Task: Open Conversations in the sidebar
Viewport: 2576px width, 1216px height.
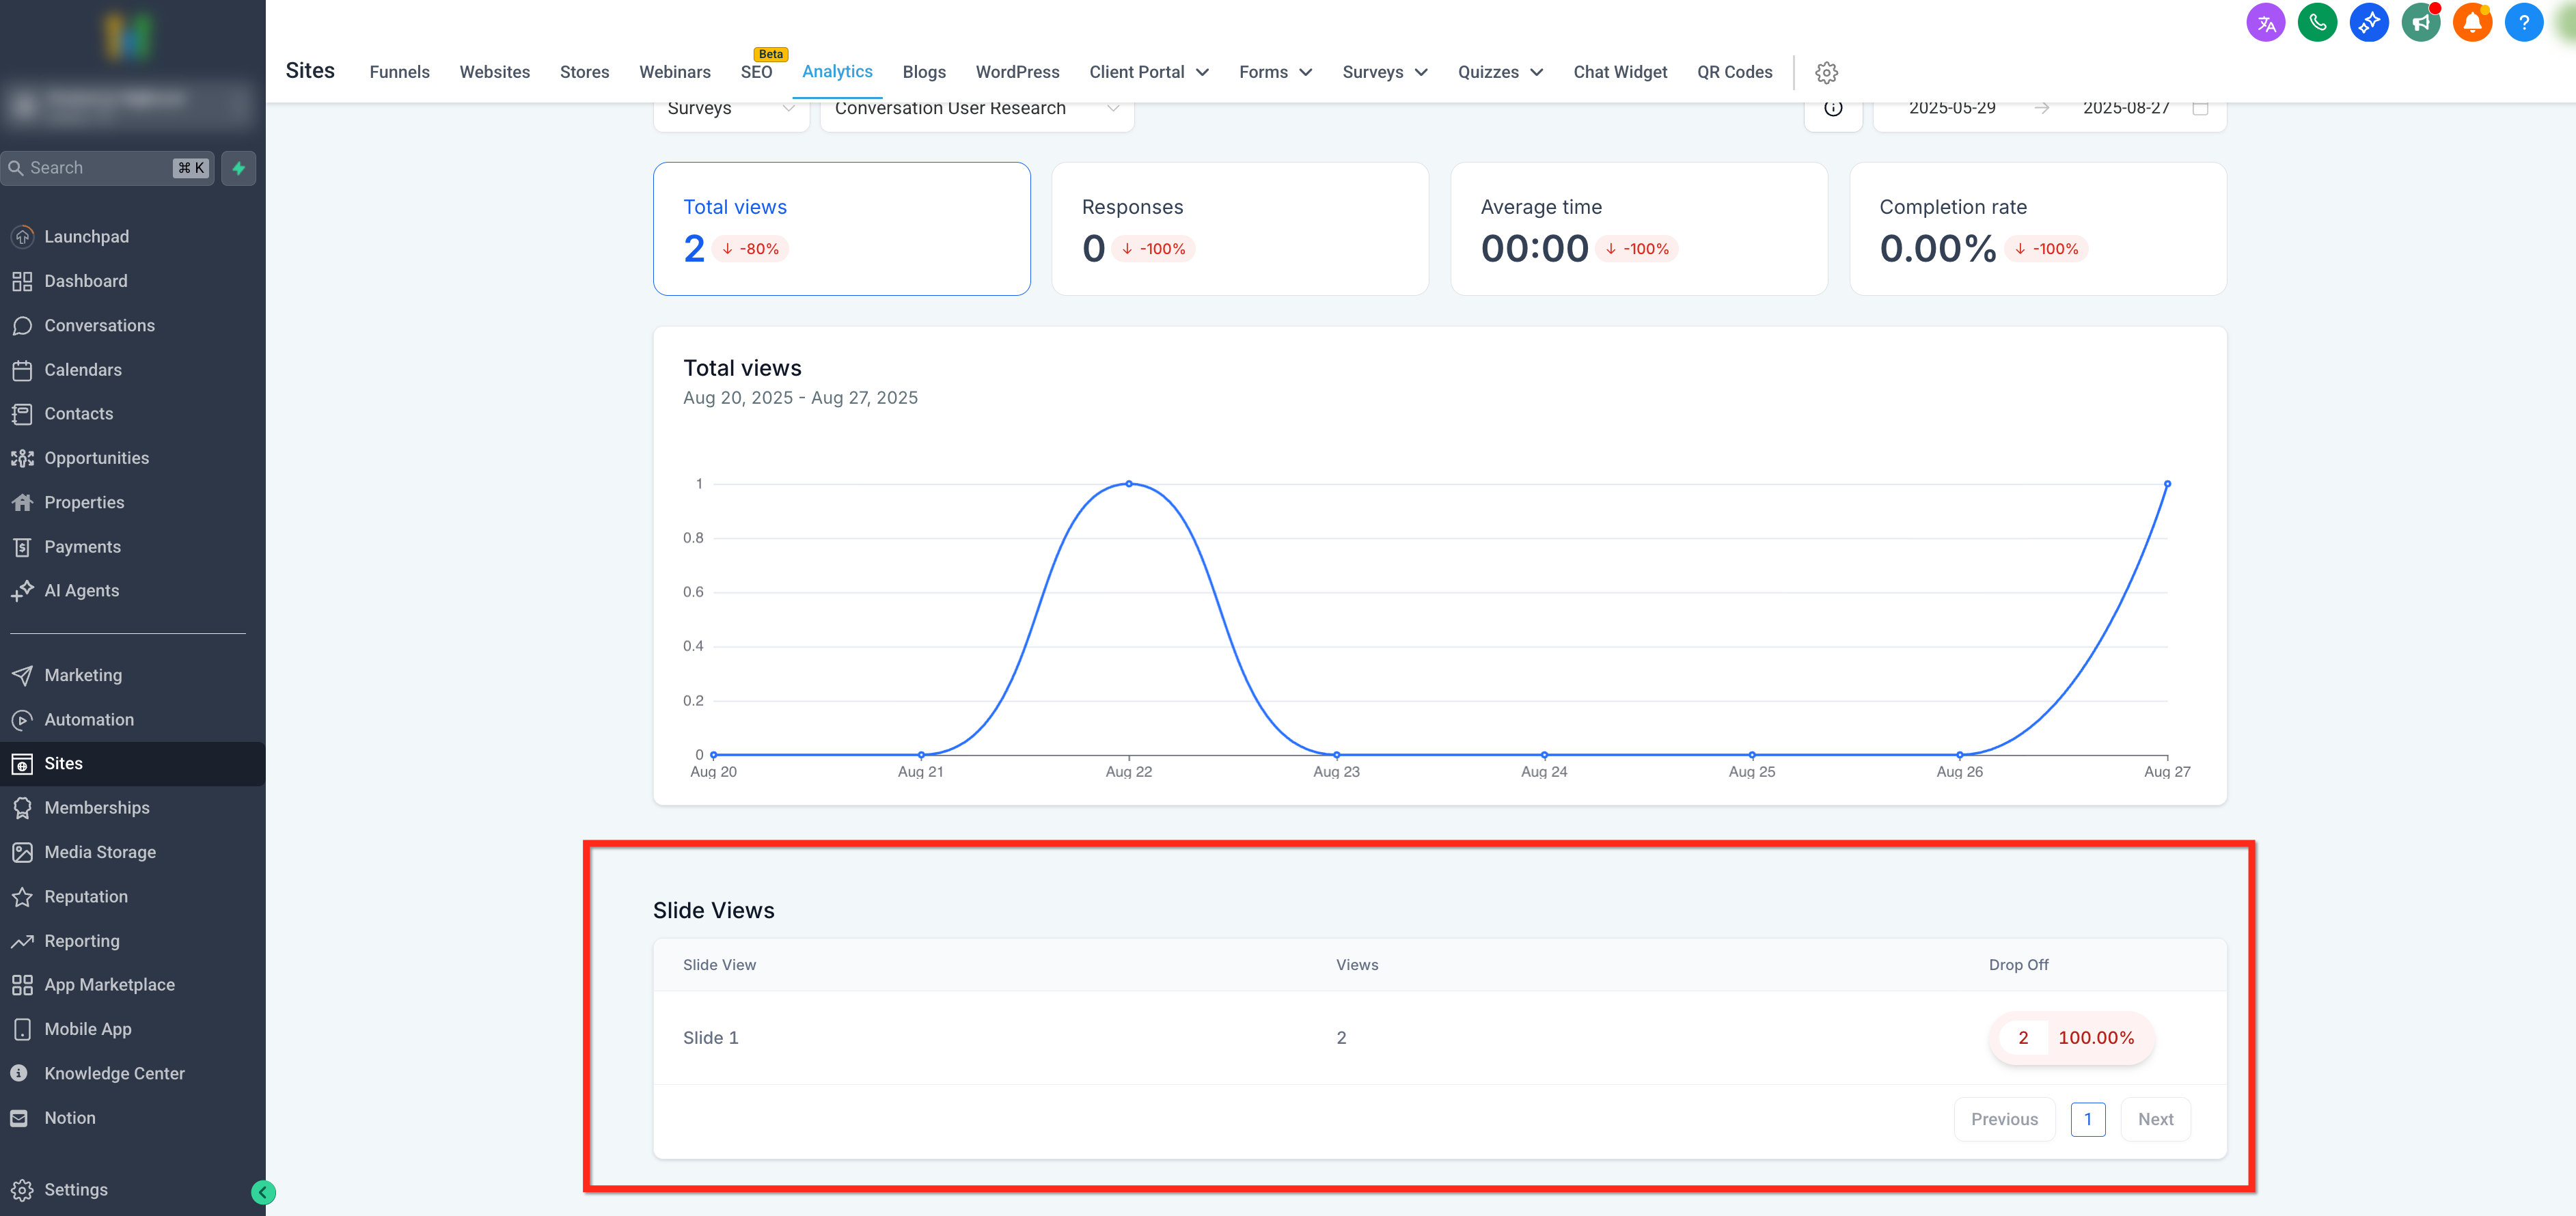Action: point(99,325)
